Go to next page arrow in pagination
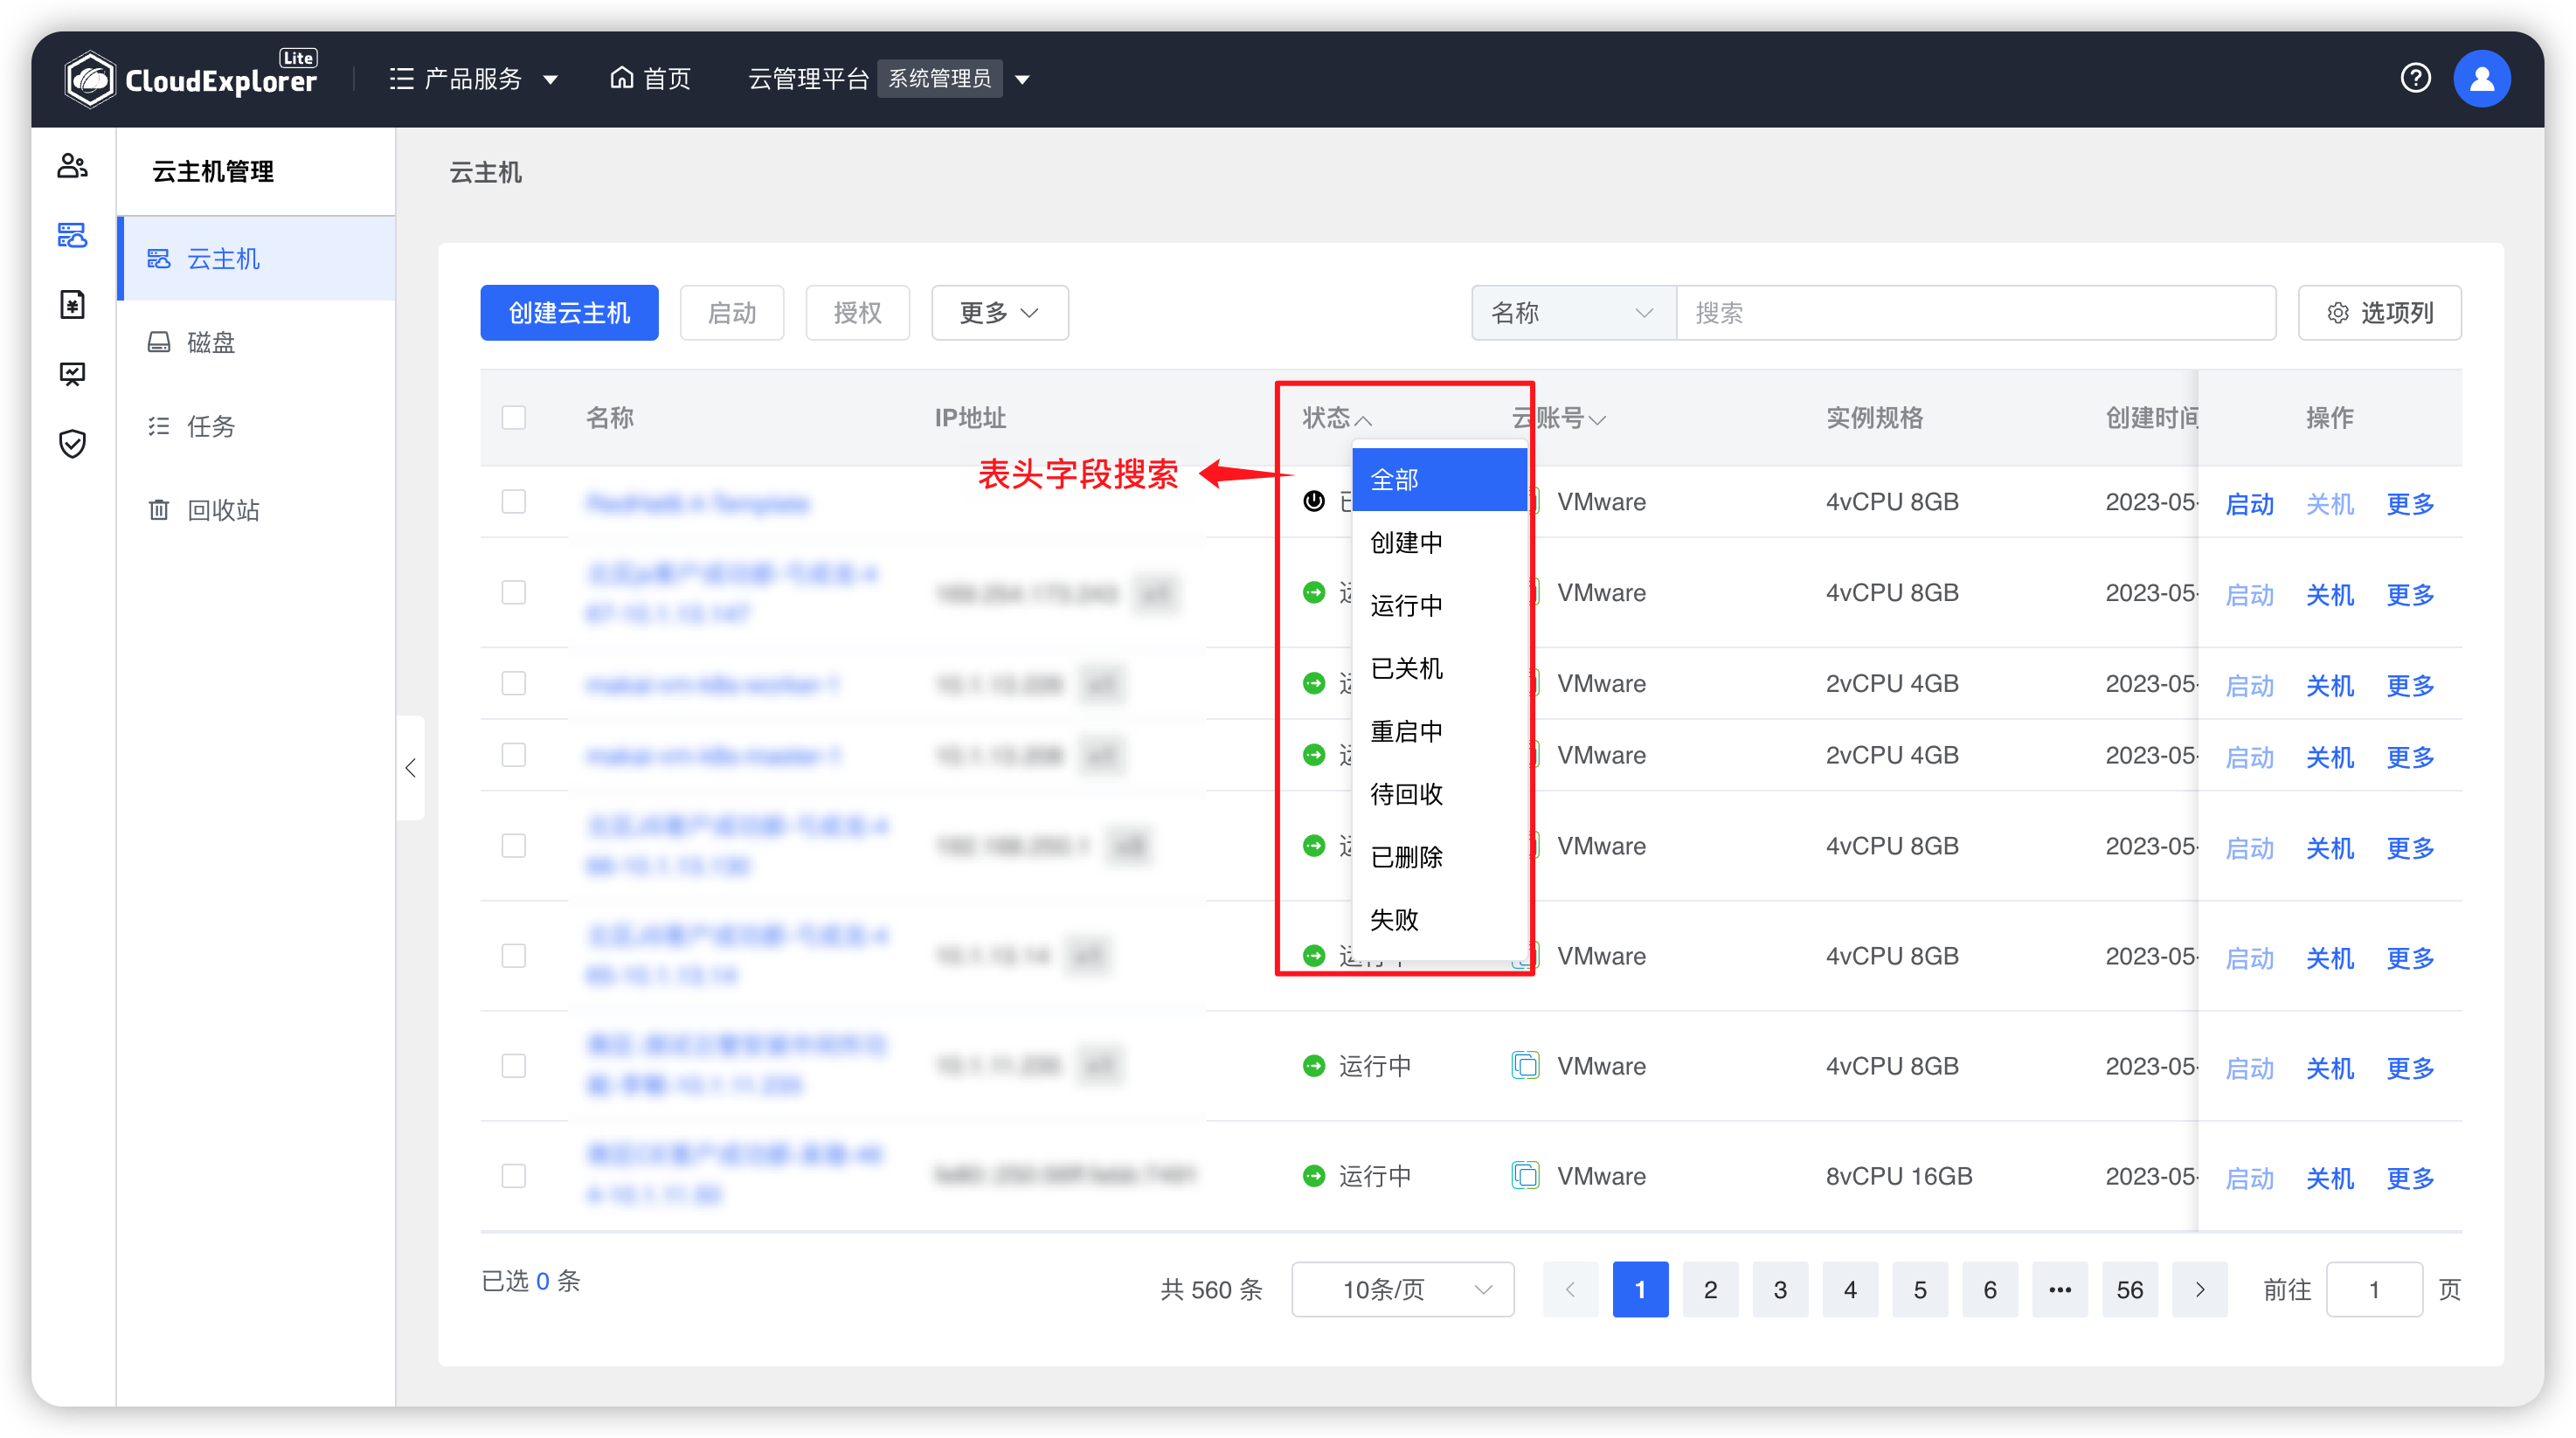Image resolution: width=2576 pixels, height=1438 pixels. (2200, 1290)
